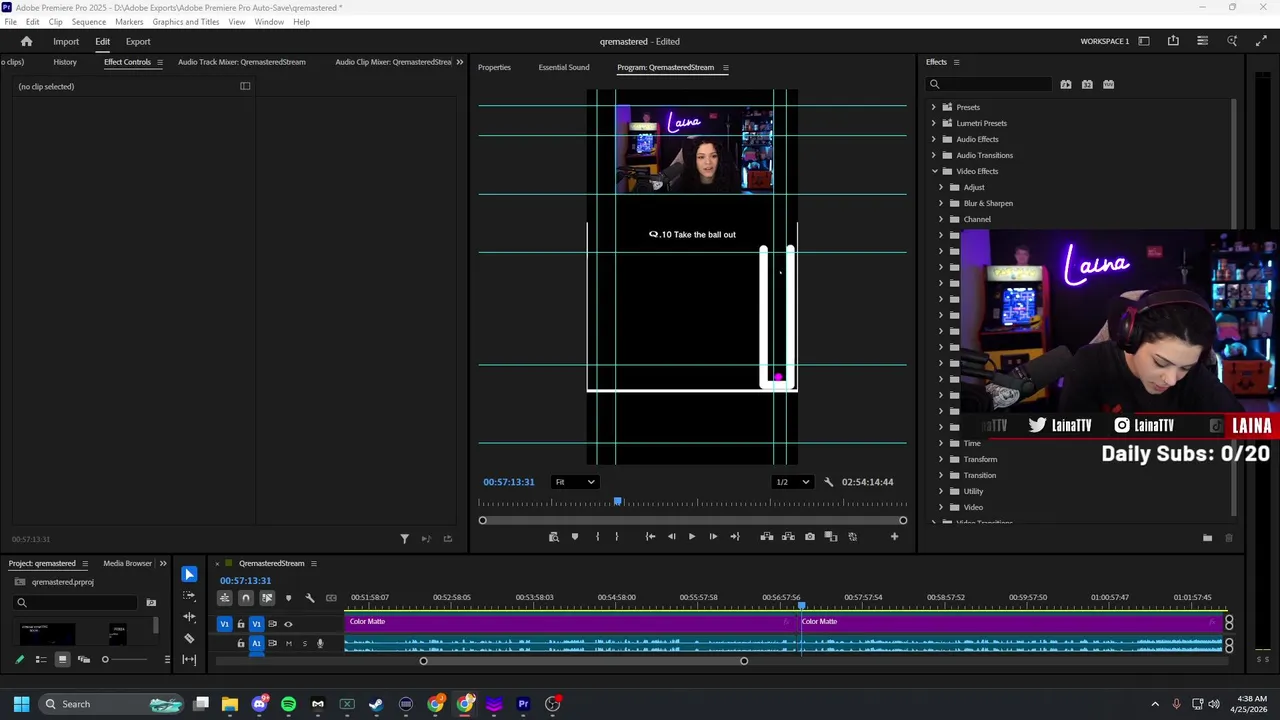
Task: Expand the Blur & Sharpen folder
Action: [x=941, y=203]
